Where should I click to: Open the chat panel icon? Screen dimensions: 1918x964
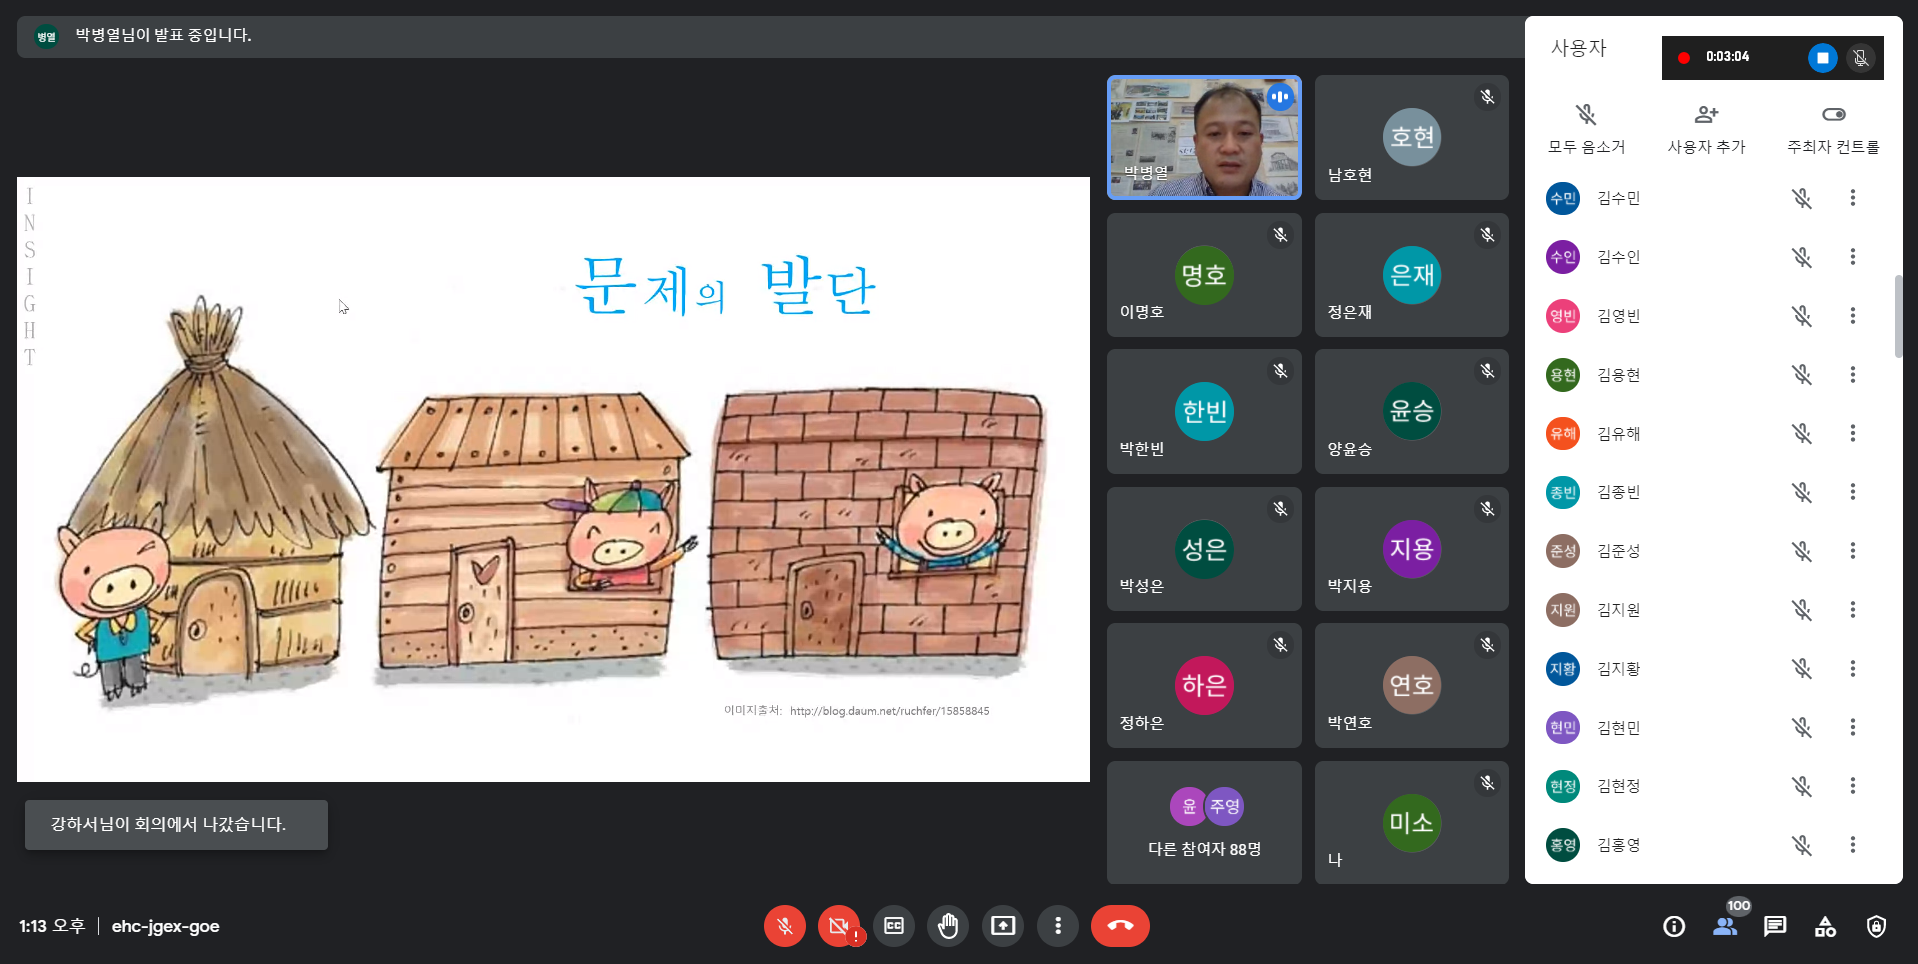click(1775, 926)
